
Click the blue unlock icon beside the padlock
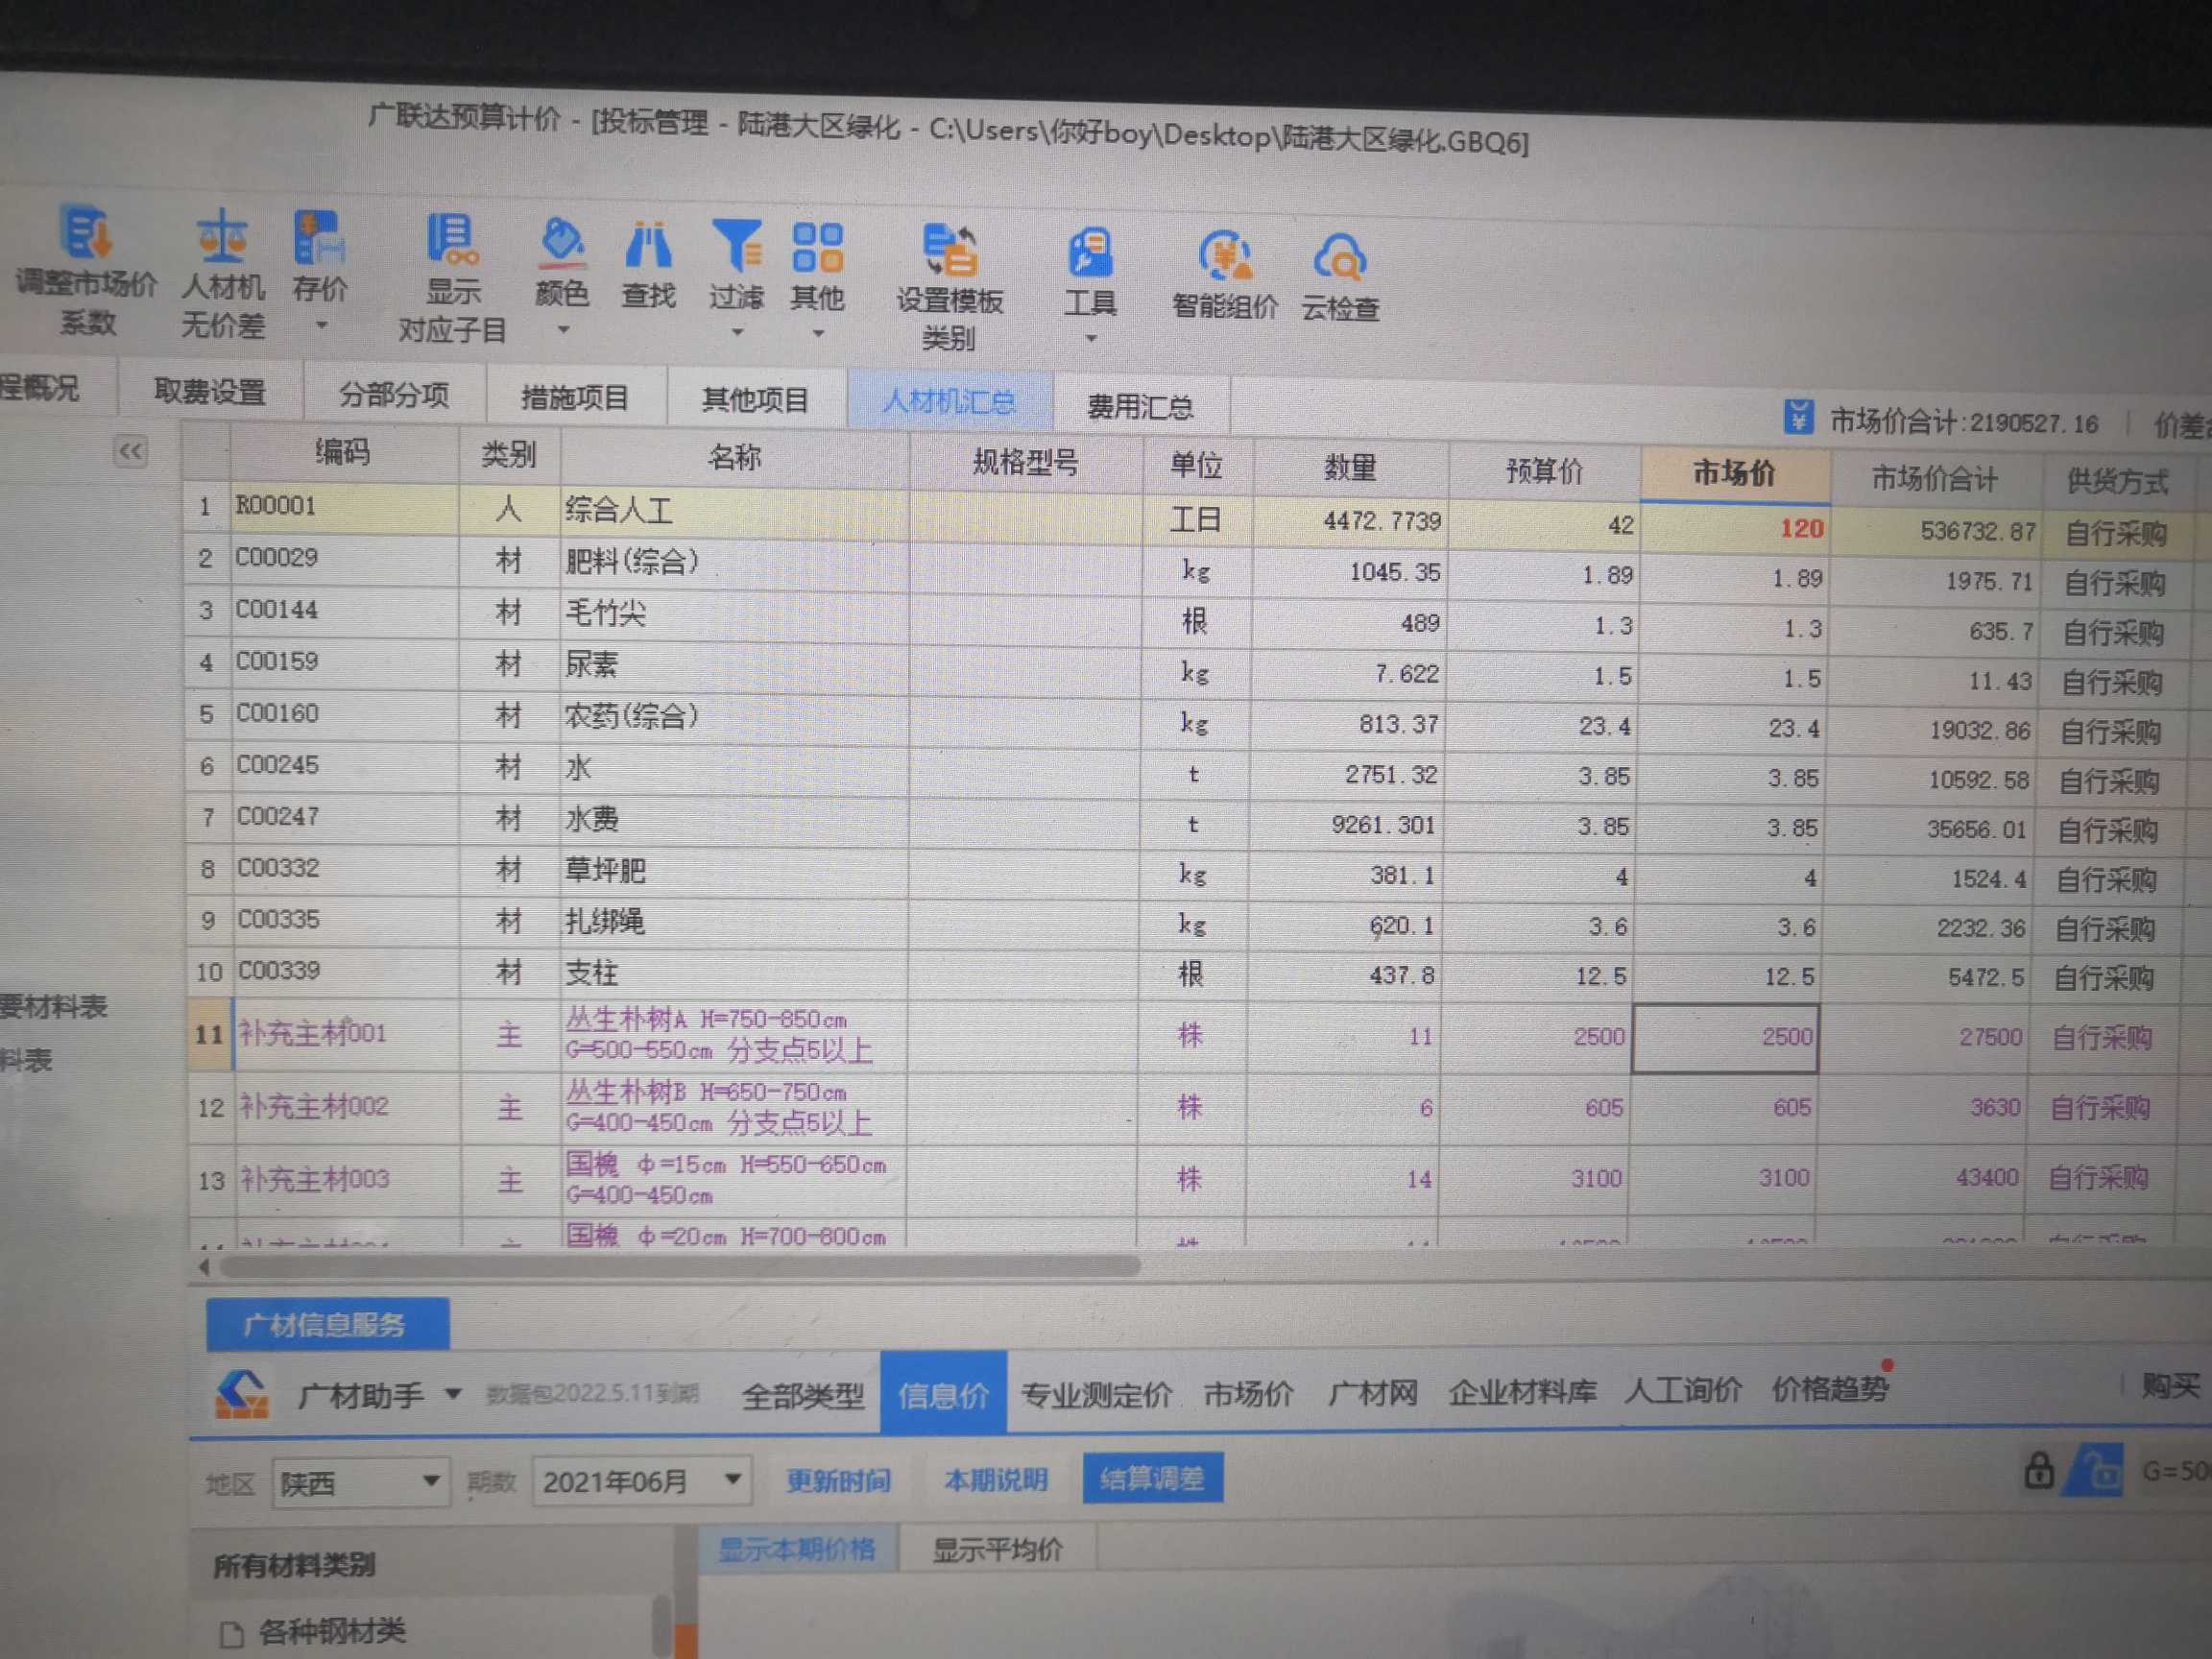pos(2097,1470)
